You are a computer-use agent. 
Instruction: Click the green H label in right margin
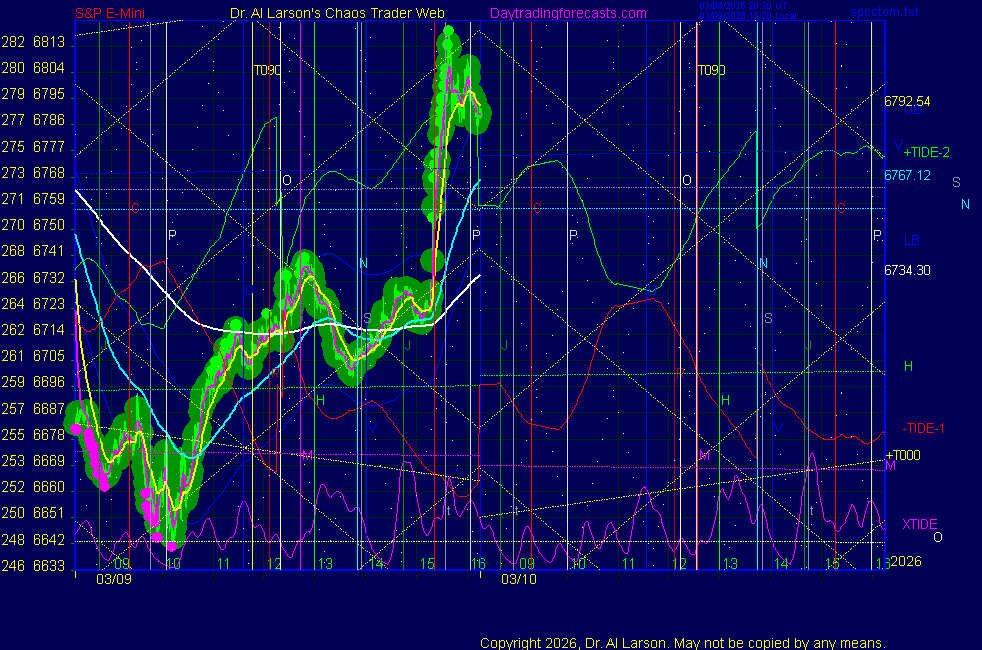coord(908,367)
